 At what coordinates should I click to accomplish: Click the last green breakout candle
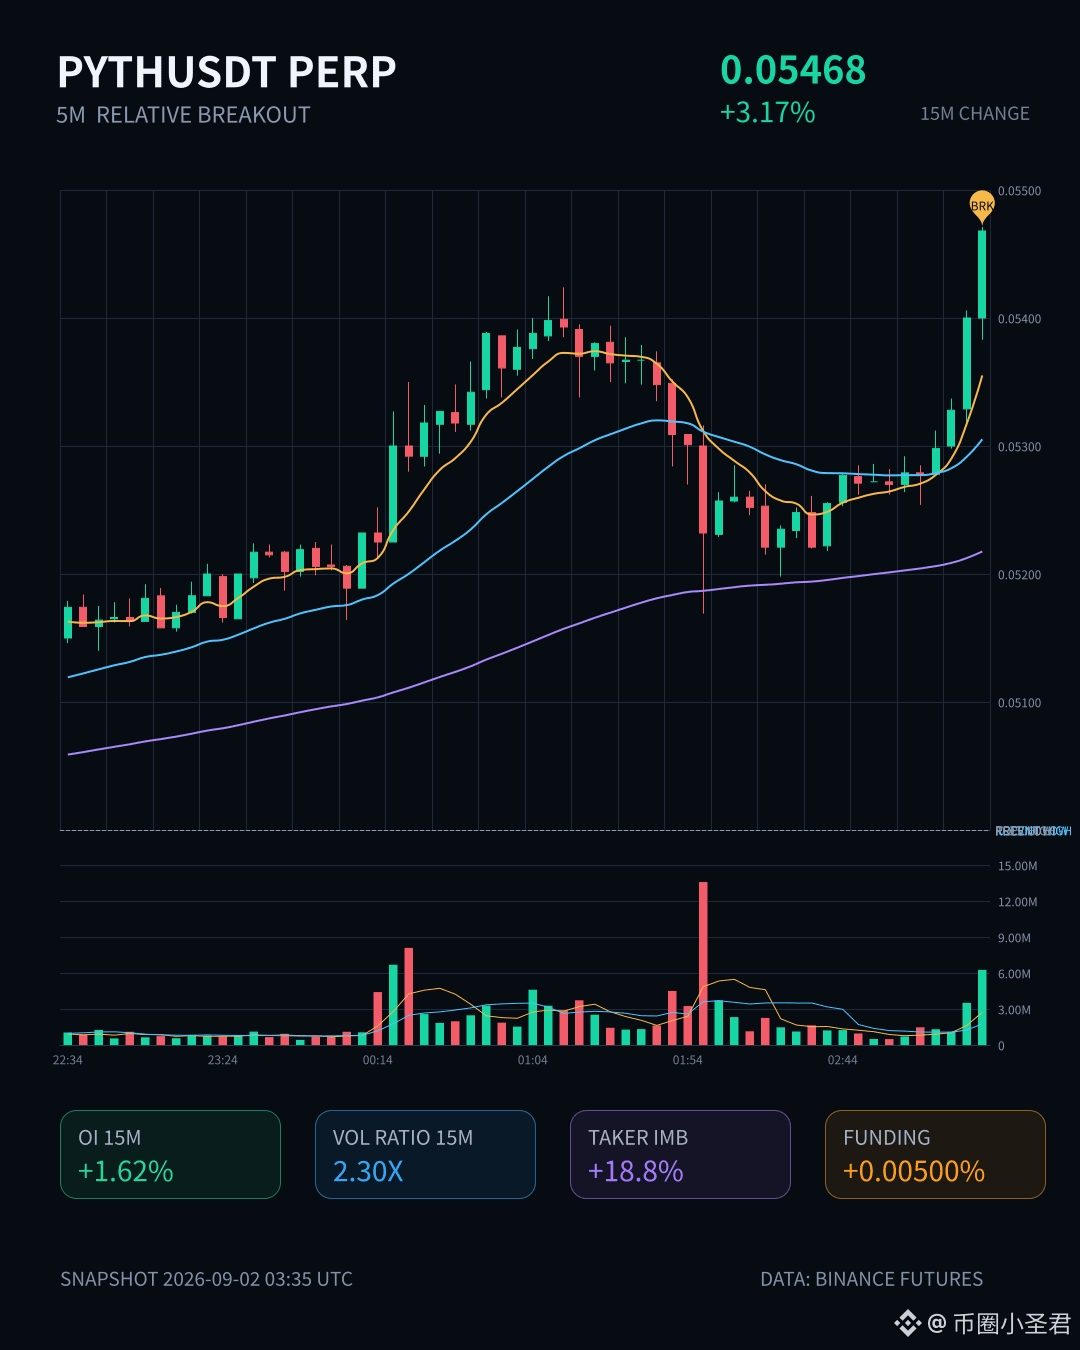[982, 275]
